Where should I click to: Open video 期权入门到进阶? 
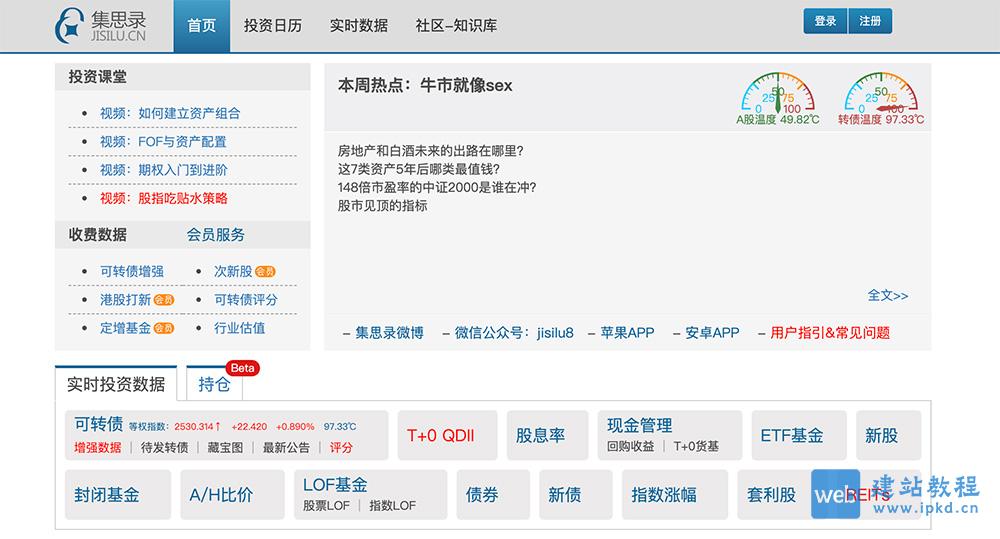164,170
